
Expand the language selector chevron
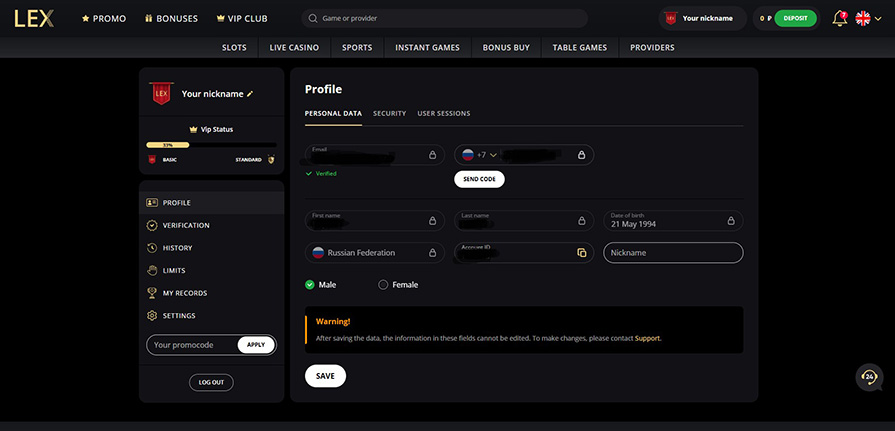(x=878, y=19)
